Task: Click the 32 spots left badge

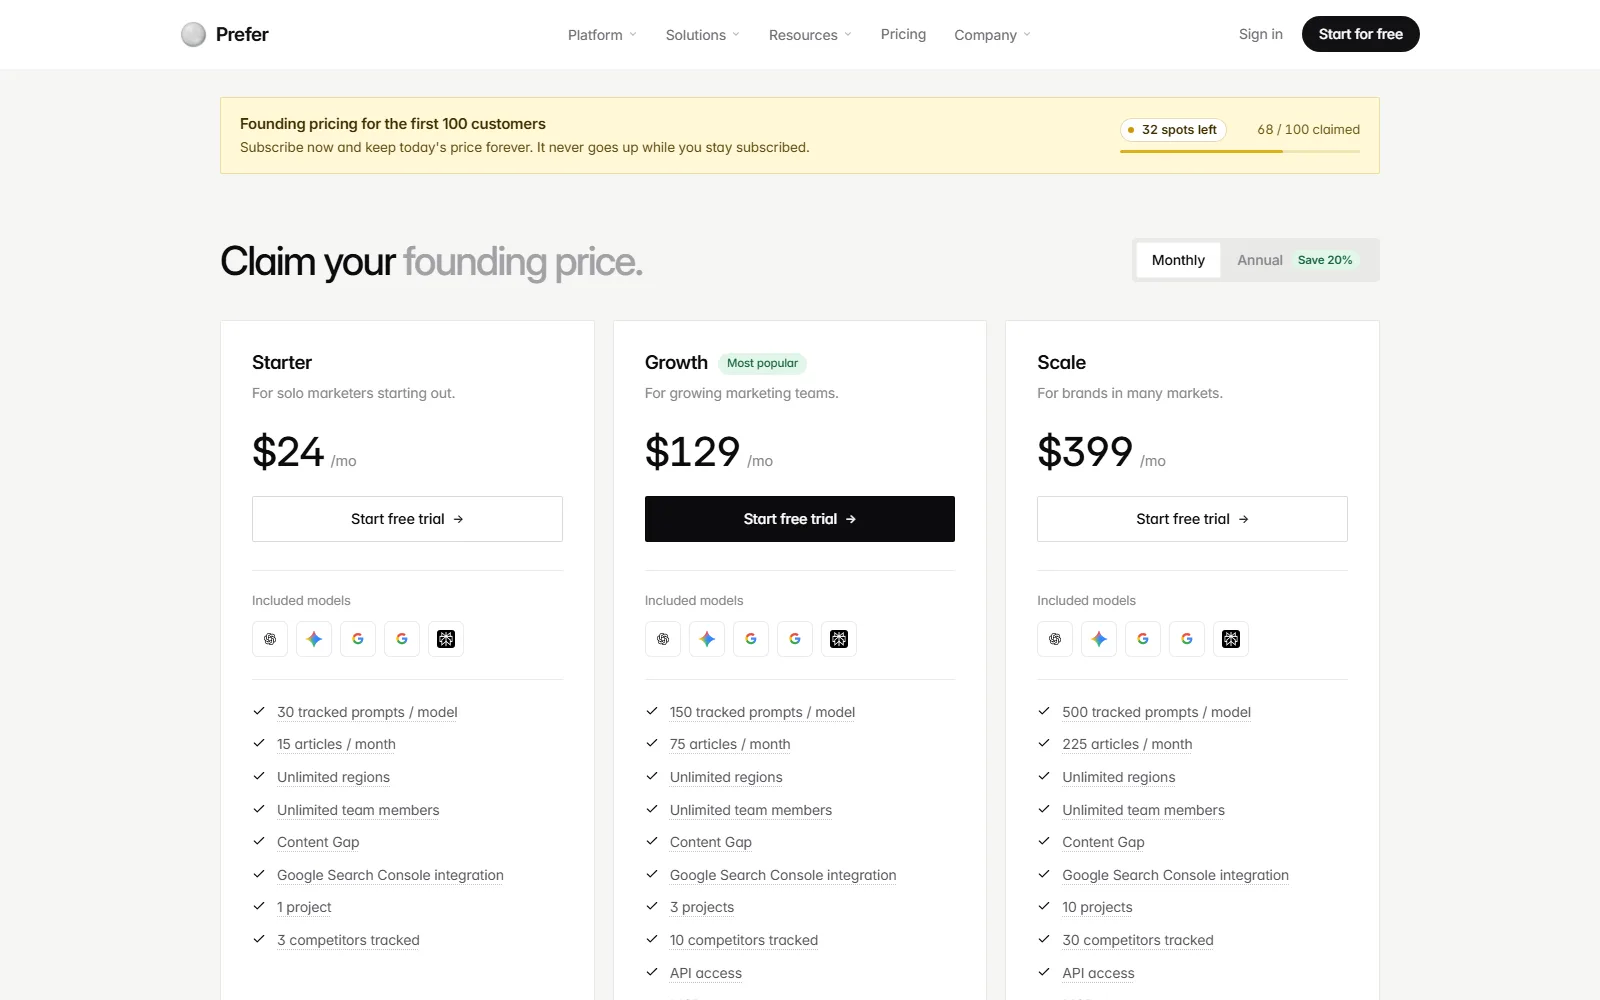Action: [x=1173, y=130]
